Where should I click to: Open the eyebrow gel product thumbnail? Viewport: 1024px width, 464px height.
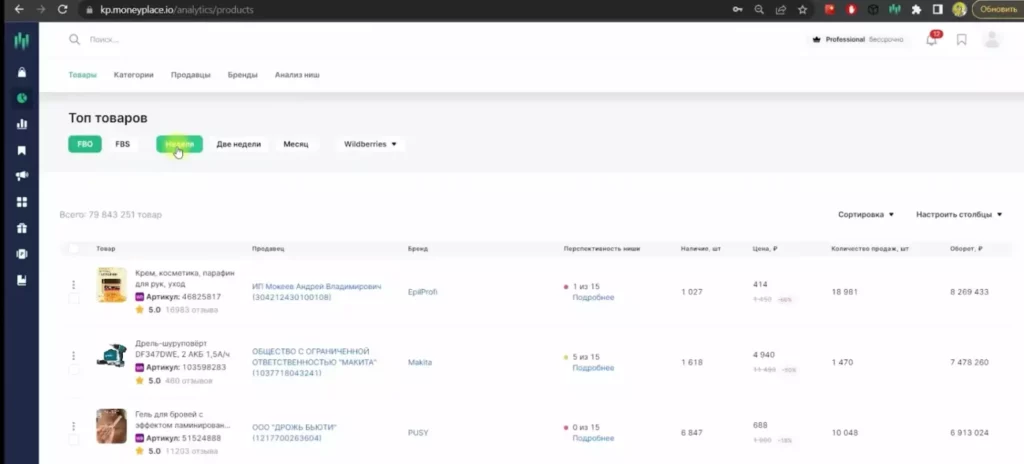click(112, 426)
